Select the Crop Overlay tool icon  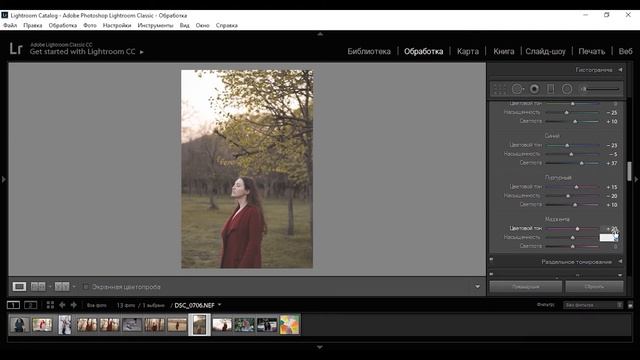[x=500, y=89]
